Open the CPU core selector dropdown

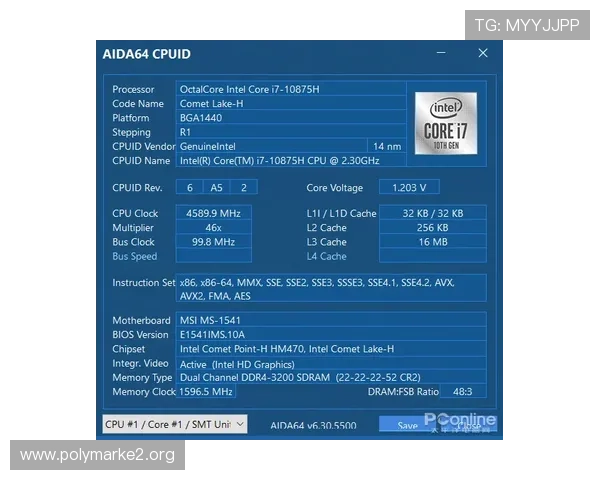point(174,424)
